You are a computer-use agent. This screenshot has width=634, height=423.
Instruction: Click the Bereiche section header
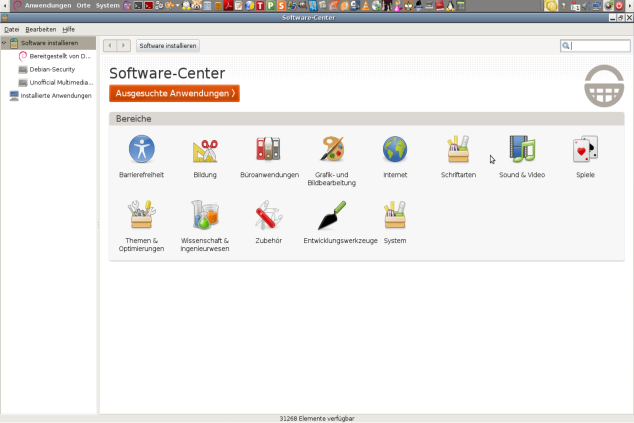(x=366, y=119)
